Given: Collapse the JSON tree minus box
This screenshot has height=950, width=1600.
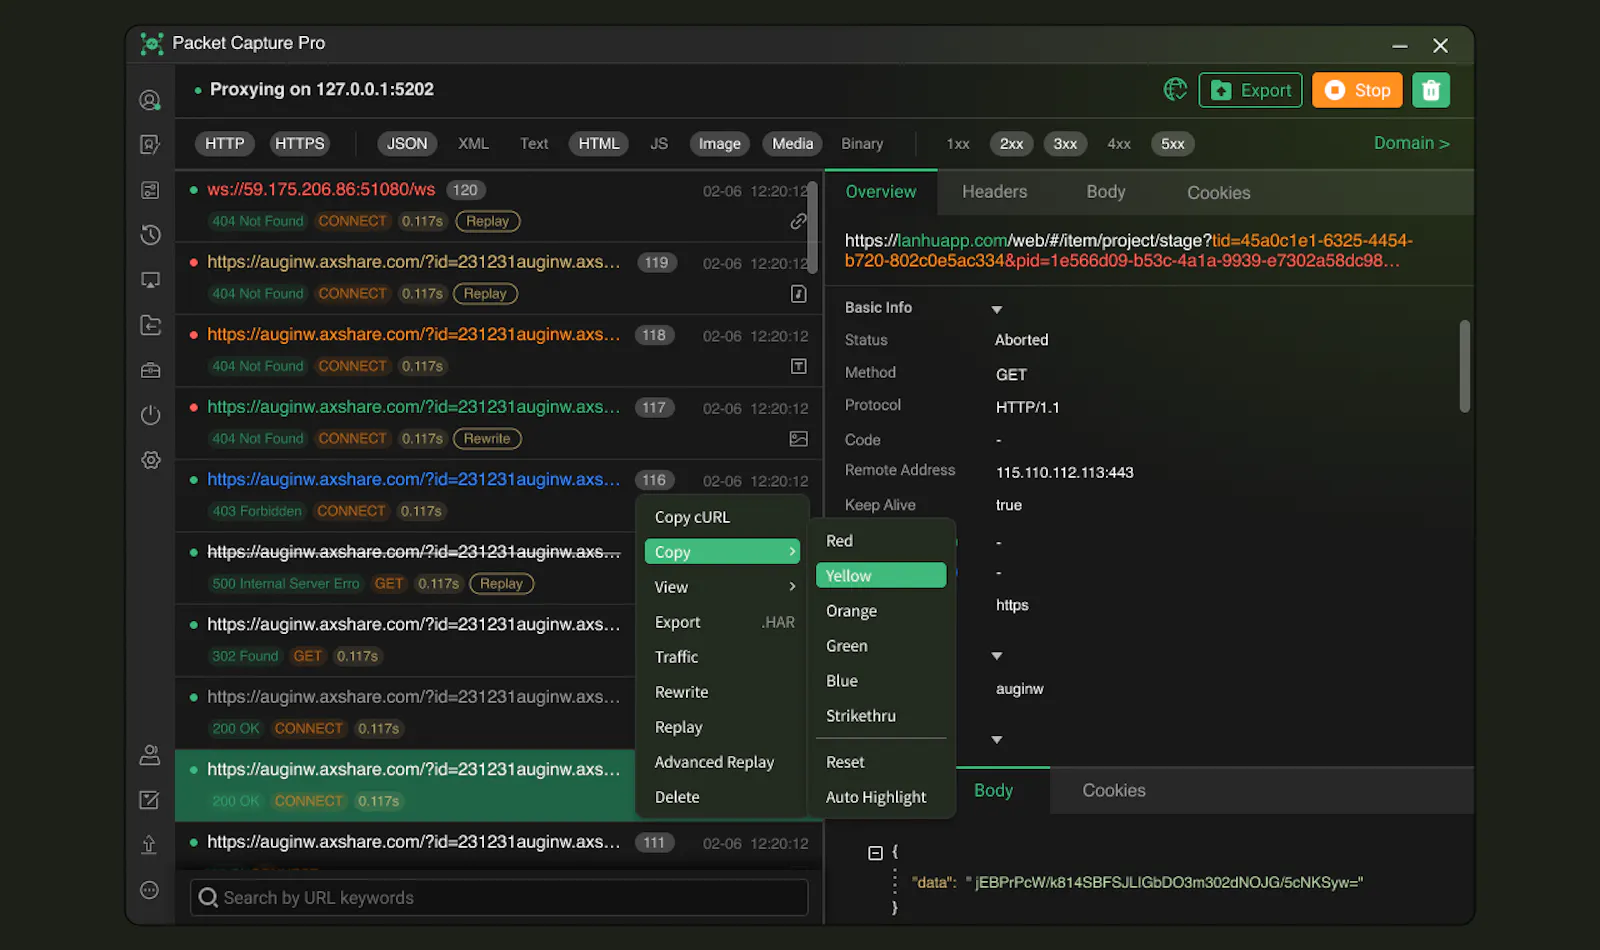Looking at the screenshot, I should [875, 853].
